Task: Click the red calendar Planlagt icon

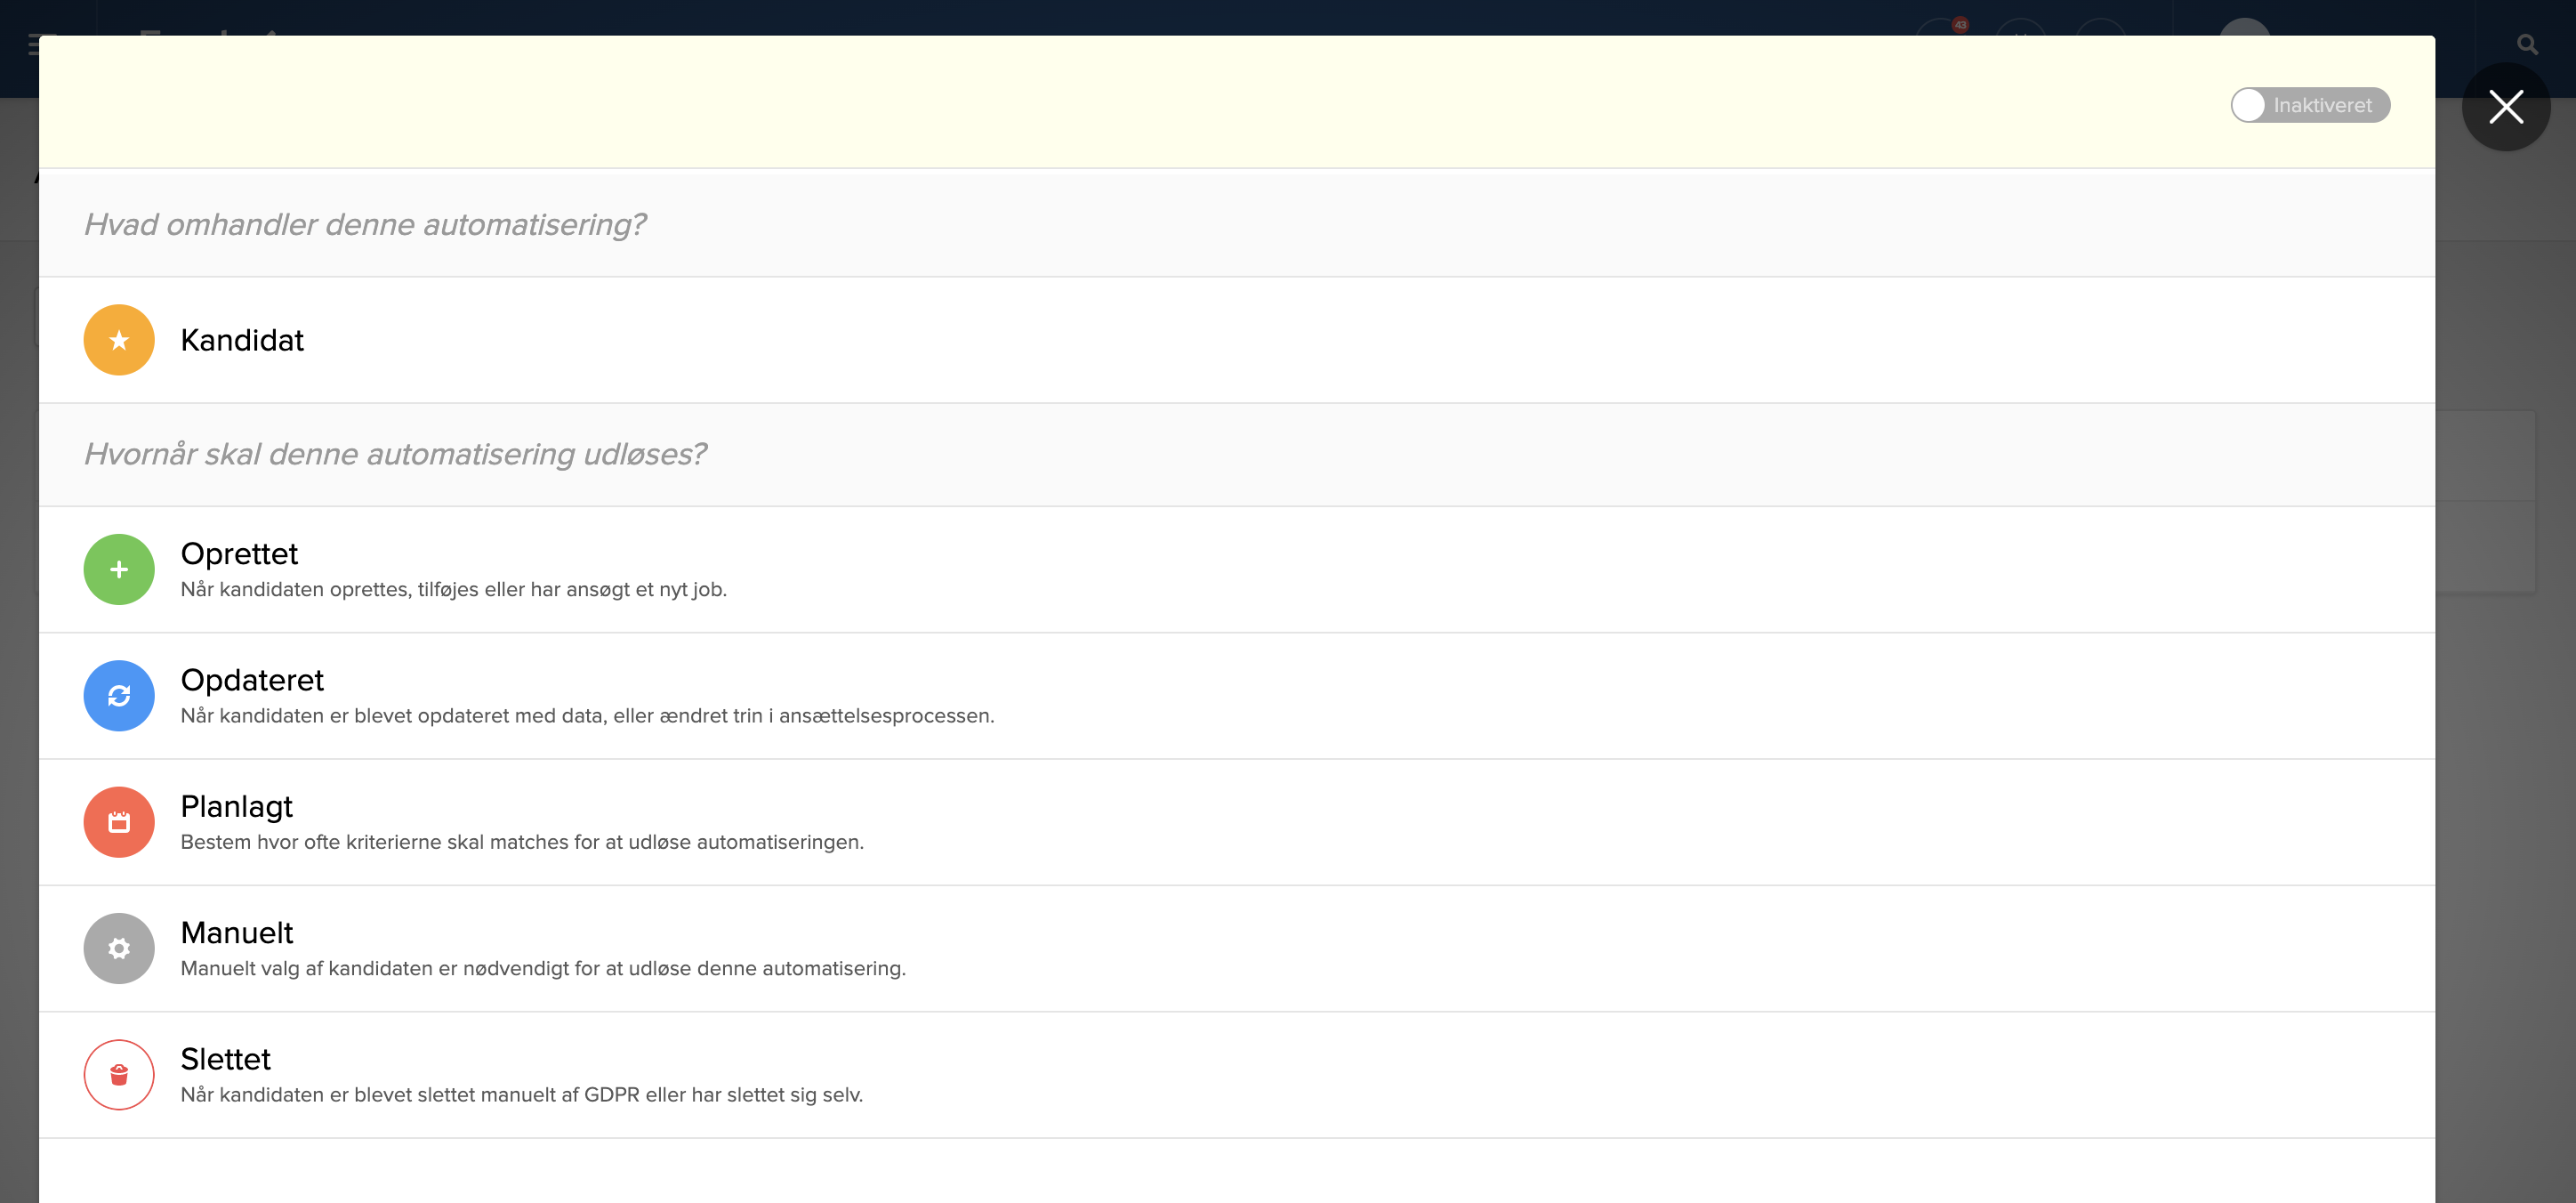Action: [x=119, y=822]
